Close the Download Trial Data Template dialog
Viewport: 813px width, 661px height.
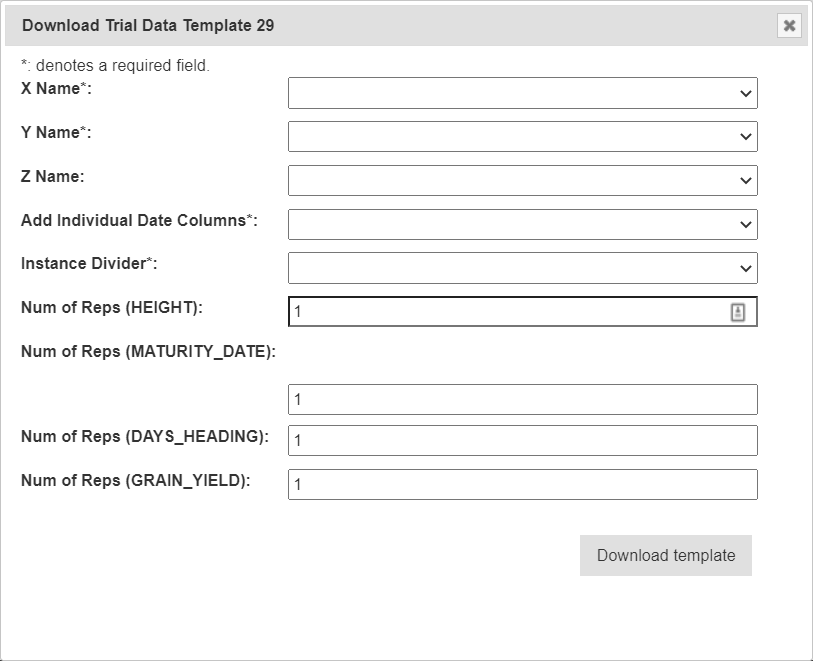(789, 26)
